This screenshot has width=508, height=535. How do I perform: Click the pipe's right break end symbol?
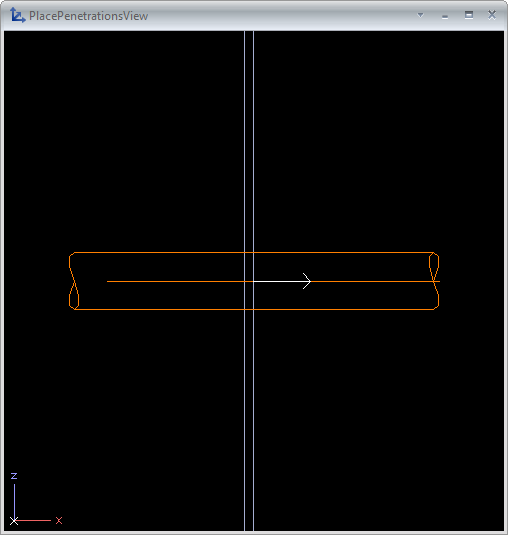pyautogui.click(x=434, y=281)
